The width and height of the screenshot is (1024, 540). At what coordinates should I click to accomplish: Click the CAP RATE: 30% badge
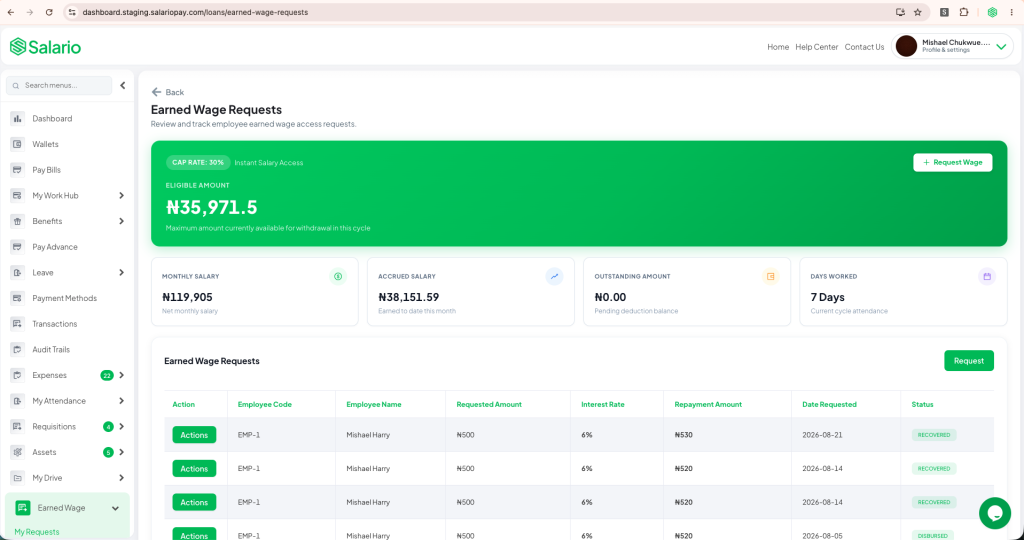tap(198, 163)
